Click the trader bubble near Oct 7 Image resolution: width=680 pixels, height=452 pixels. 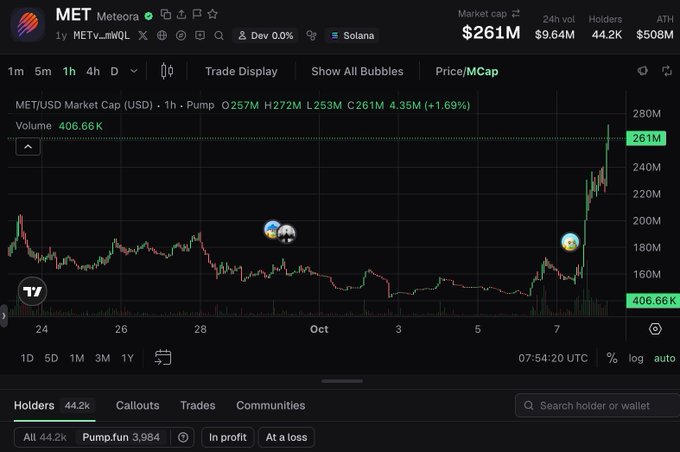pos(570,242)
